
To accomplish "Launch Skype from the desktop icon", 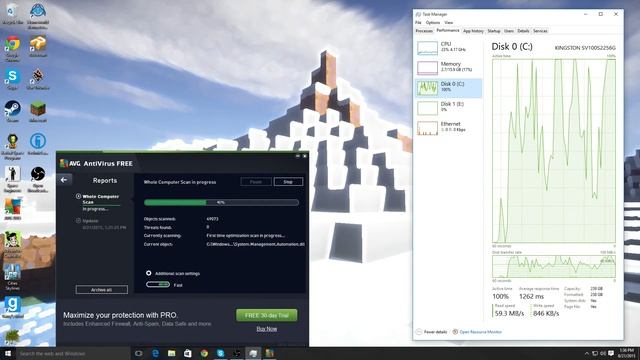I will point(13,80).
